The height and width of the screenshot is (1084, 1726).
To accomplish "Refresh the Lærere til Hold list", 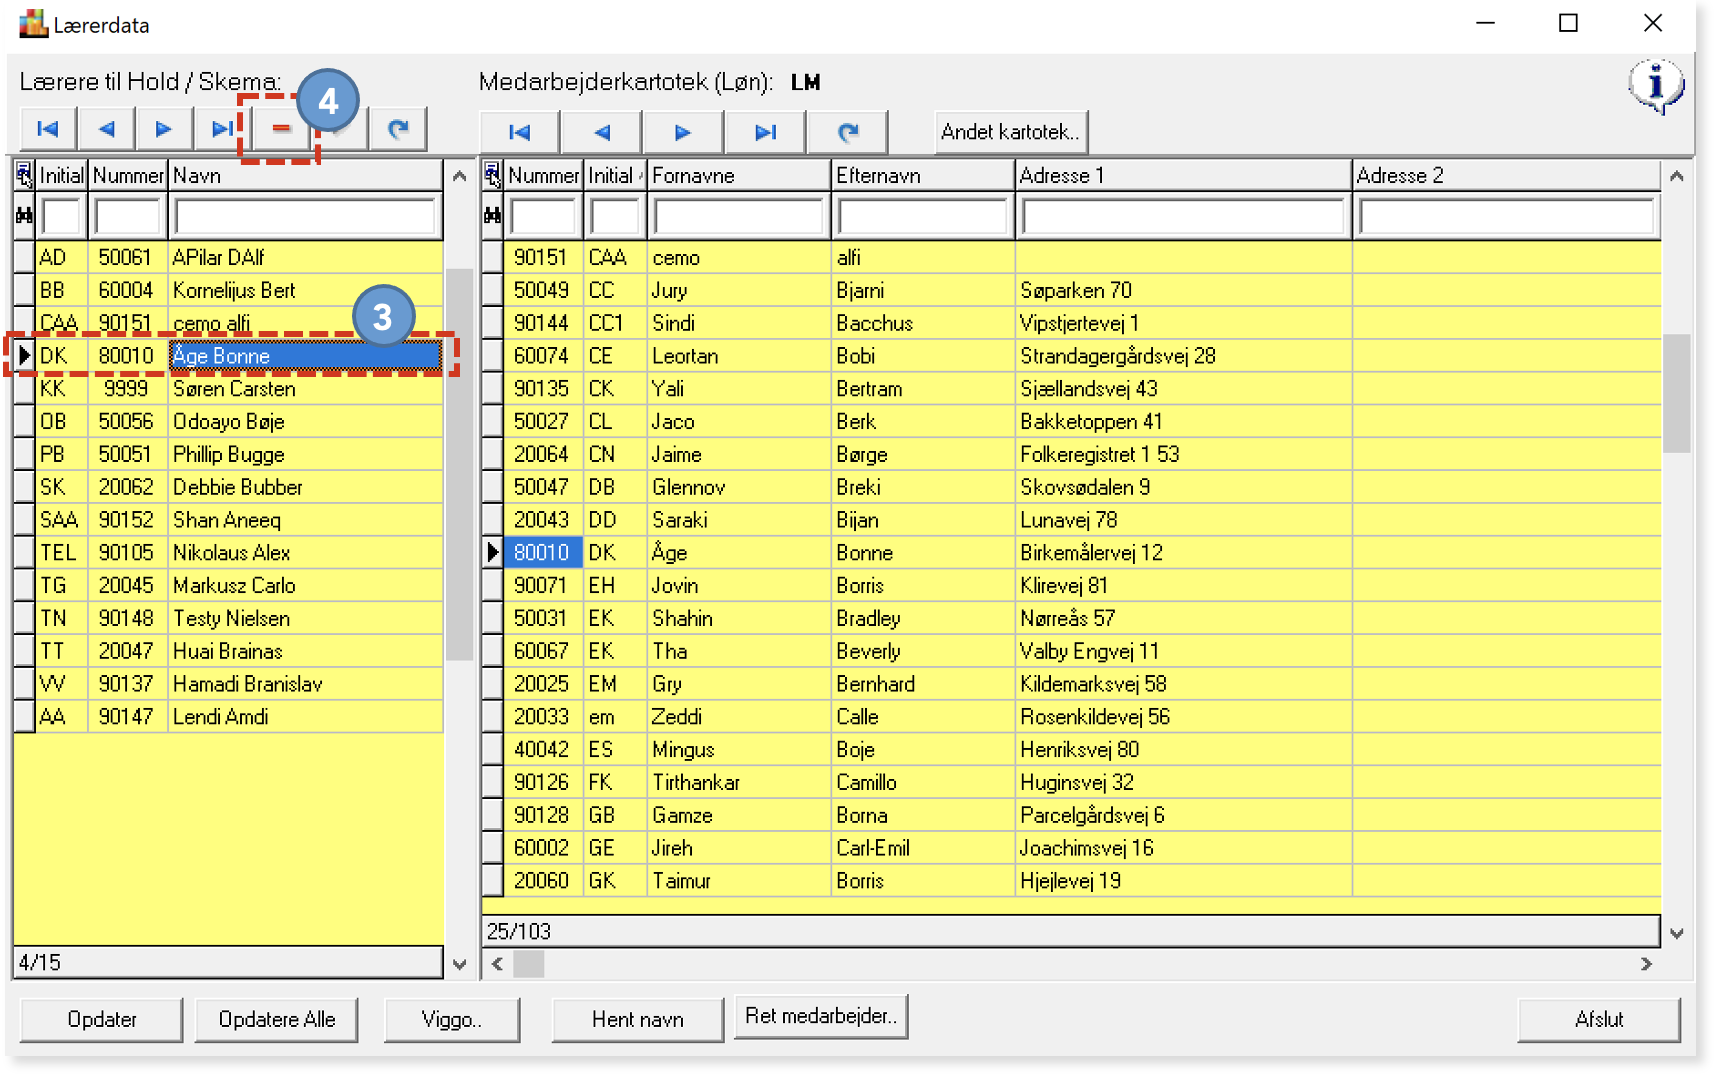I will [x=398, y=129].
